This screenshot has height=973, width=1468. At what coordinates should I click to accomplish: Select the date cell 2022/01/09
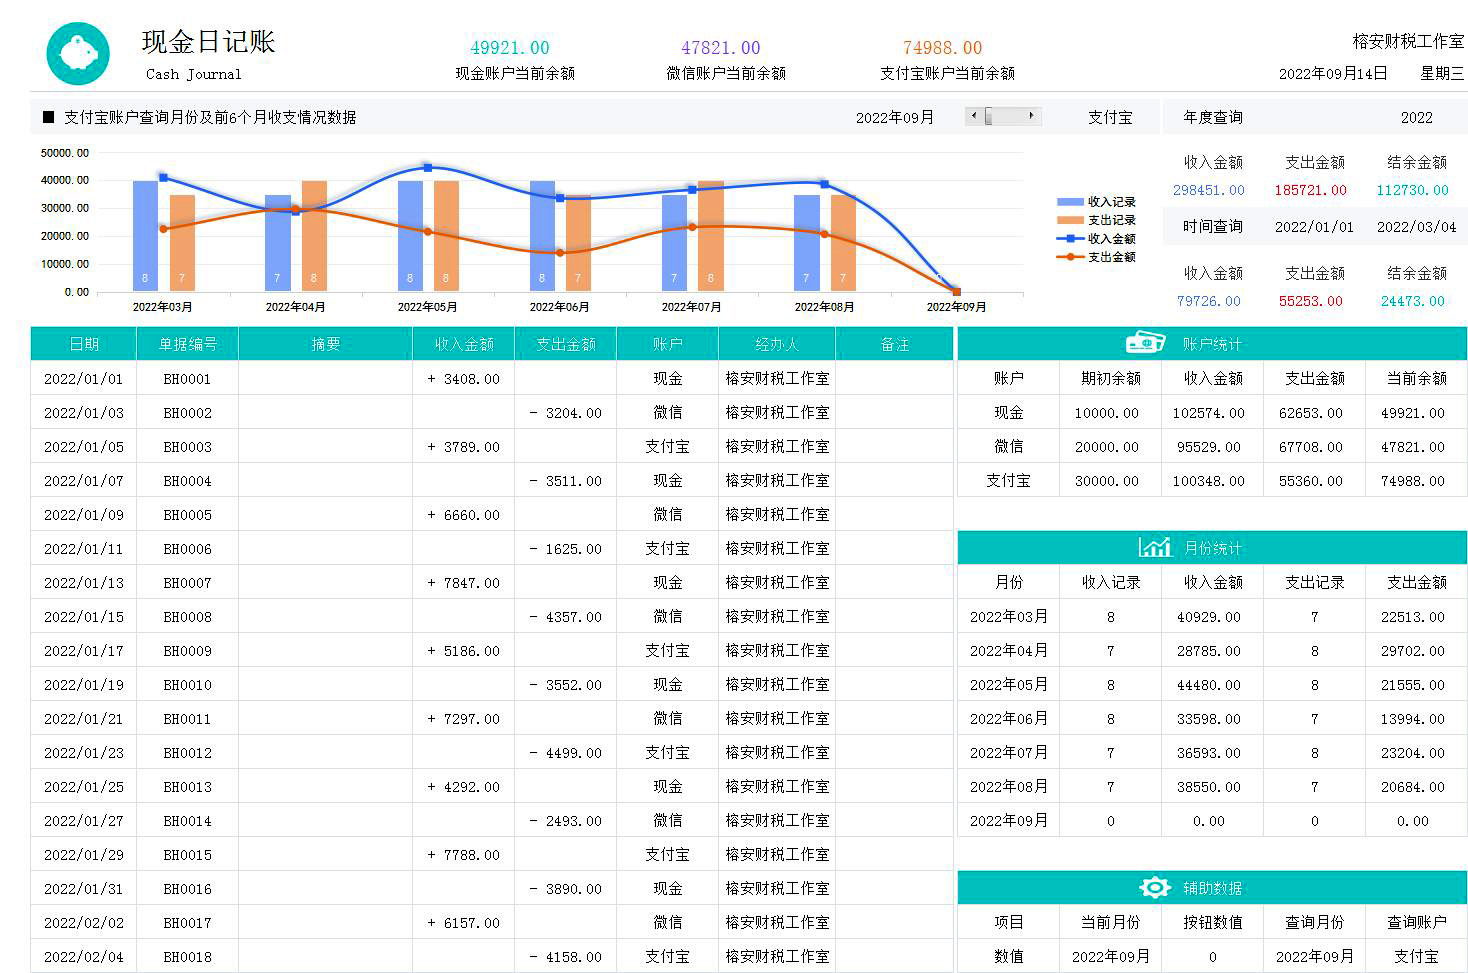click(84, 515)
